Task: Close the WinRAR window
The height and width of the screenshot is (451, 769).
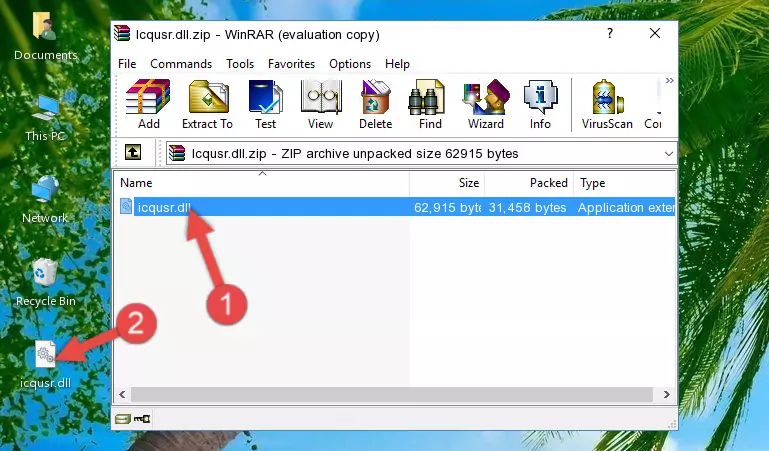Action: (x=655, y=33)
